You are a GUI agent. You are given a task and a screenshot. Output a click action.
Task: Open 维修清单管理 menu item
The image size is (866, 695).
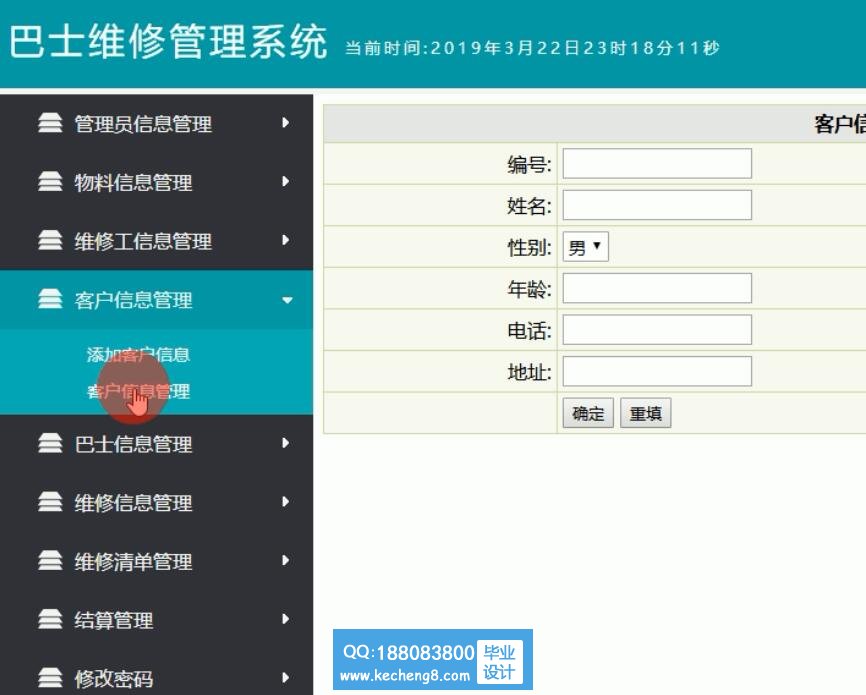133,561
